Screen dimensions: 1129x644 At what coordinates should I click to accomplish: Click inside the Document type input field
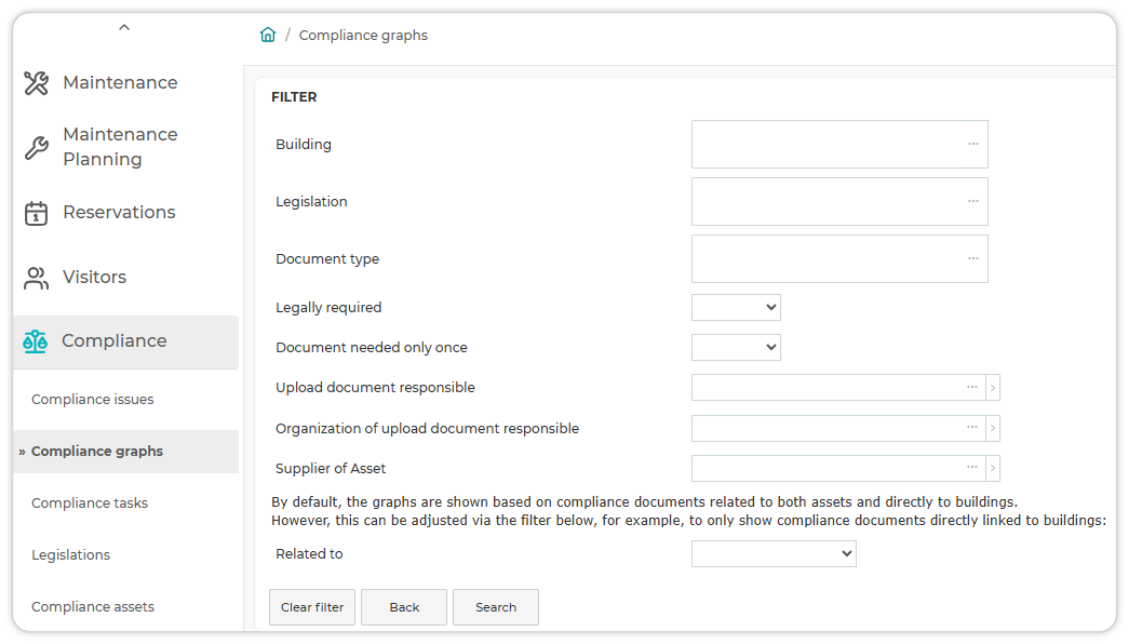click(x=840, y=259)
